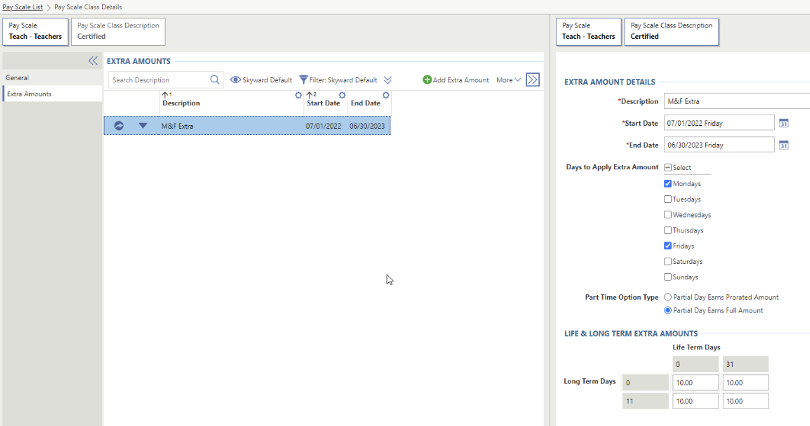Collapse the left sidebar with double chevron
Image resolution: width=810 pixels, height=426 pixels.
click(x=93, y=61)
